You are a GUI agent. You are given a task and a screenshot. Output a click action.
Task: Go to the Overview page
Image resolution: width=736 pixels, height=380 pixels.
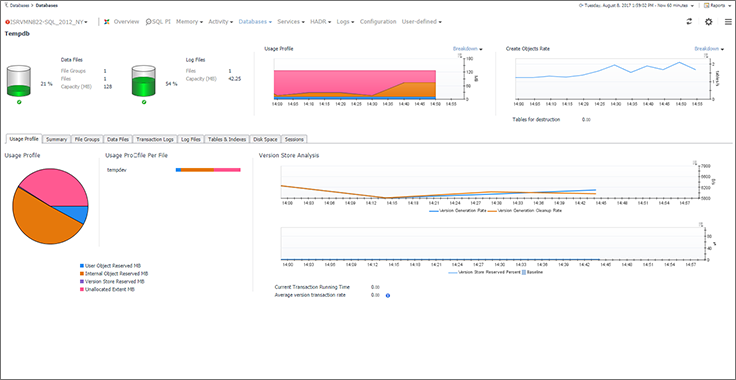126,22
